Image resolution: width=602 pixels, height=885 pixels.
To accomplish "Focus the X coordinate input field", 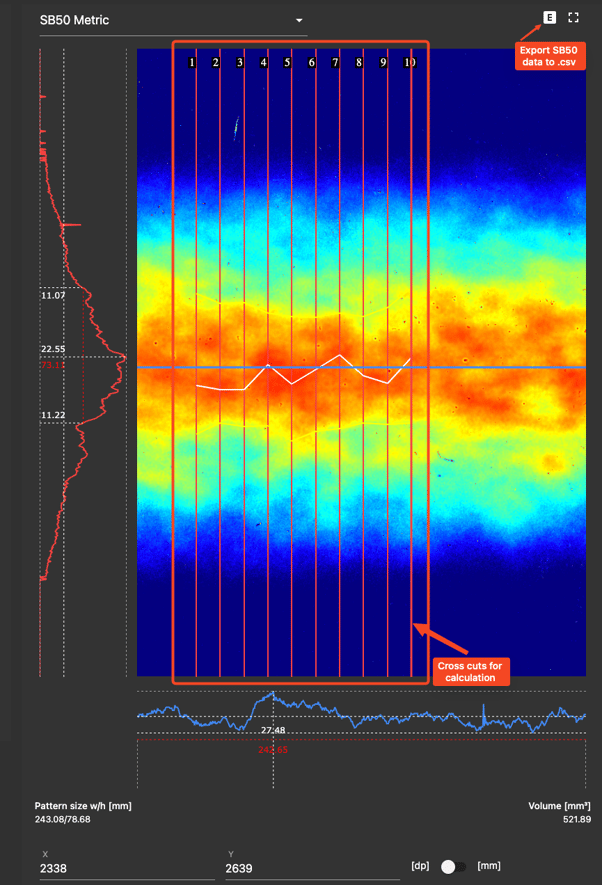I will (125, 869).
